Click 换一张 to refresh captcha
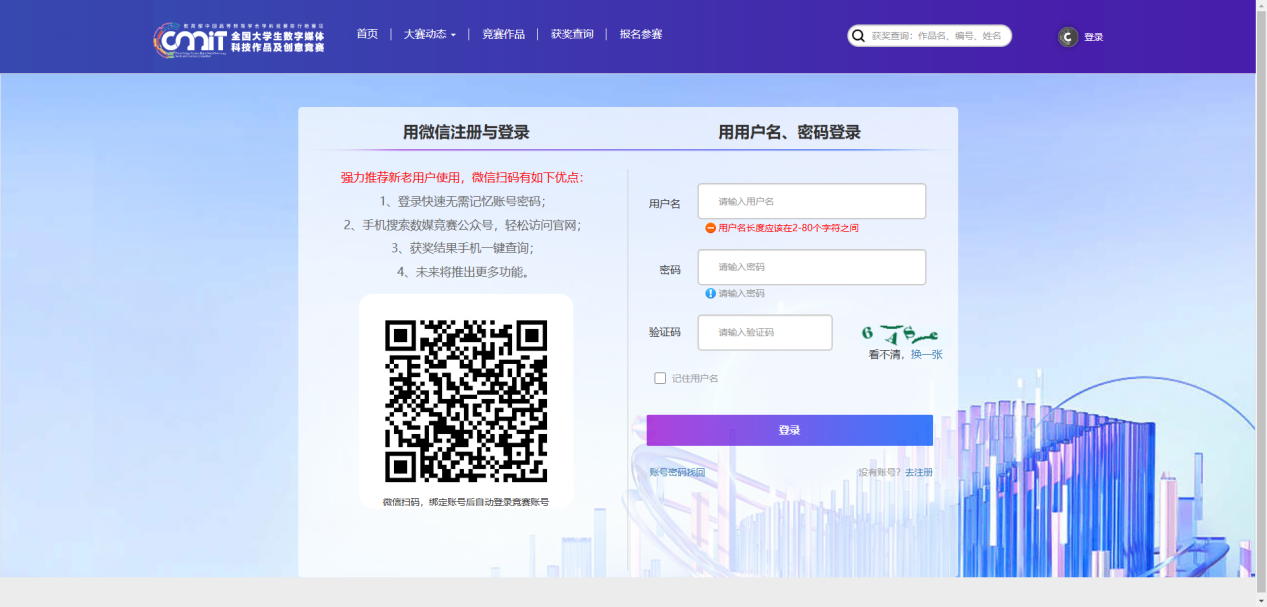This screenshot has width=1267, height=607. [926, 354]
